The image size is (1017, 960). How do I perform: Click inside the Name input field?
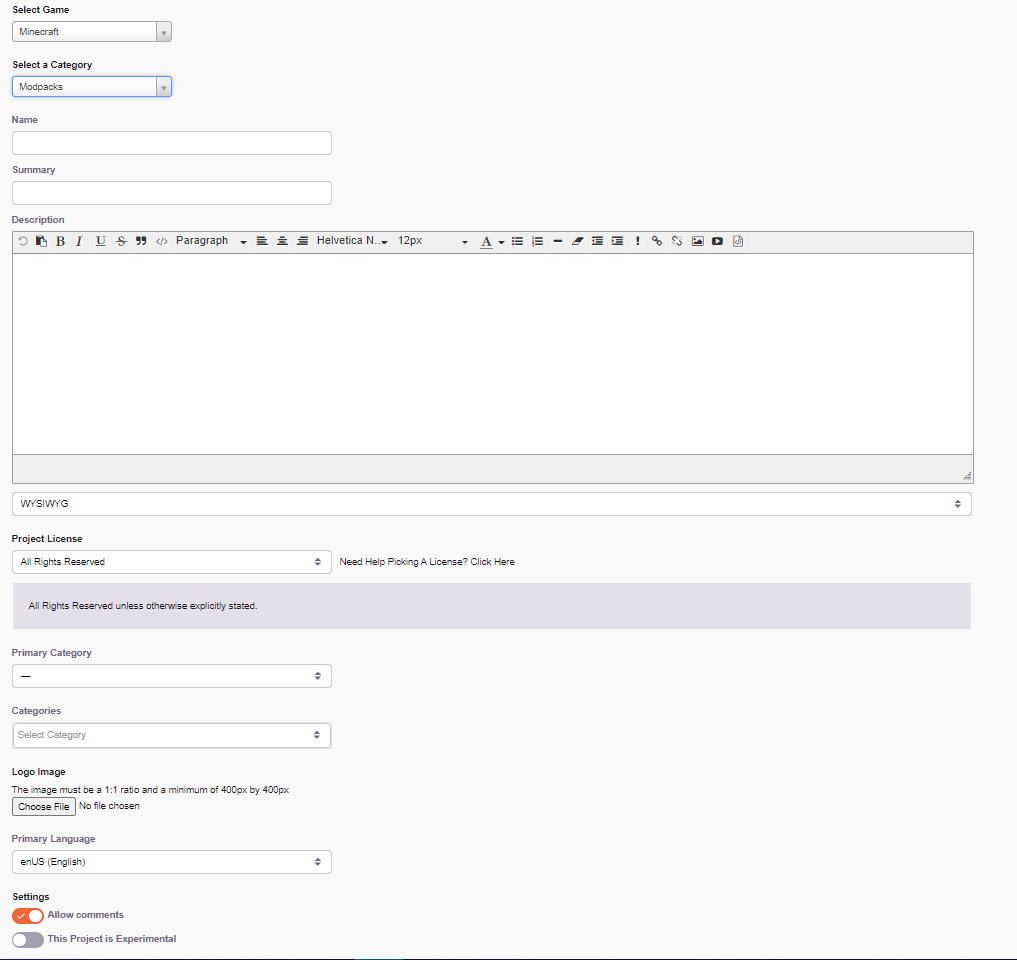point(171,142)
